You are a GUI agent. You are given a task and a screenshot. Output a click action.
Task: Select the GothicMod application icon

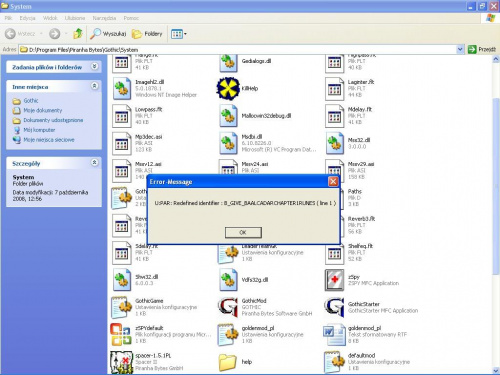(228, 307)
